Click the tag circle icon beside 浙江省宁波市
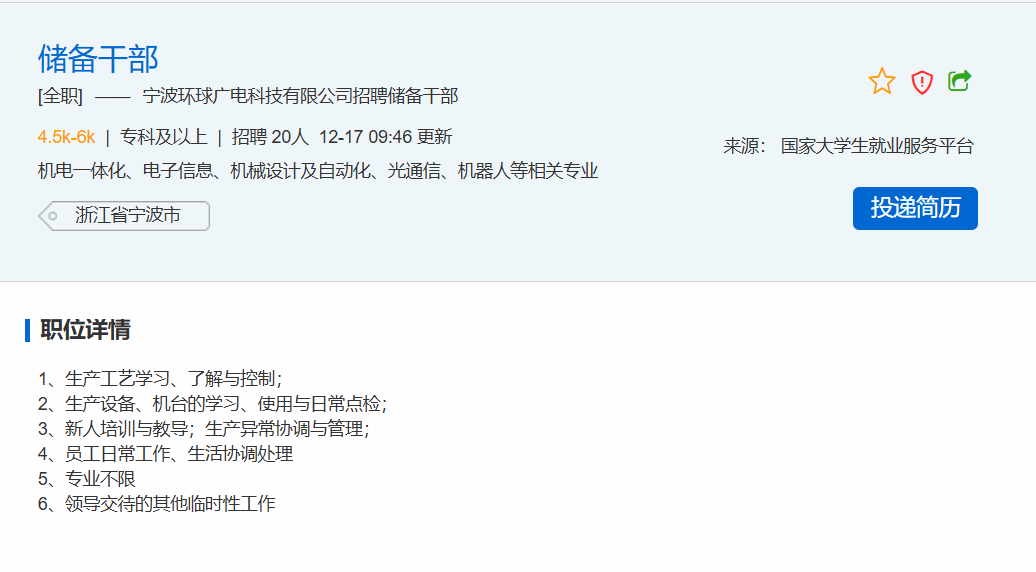1036x572 pixels. coord(53,216)
